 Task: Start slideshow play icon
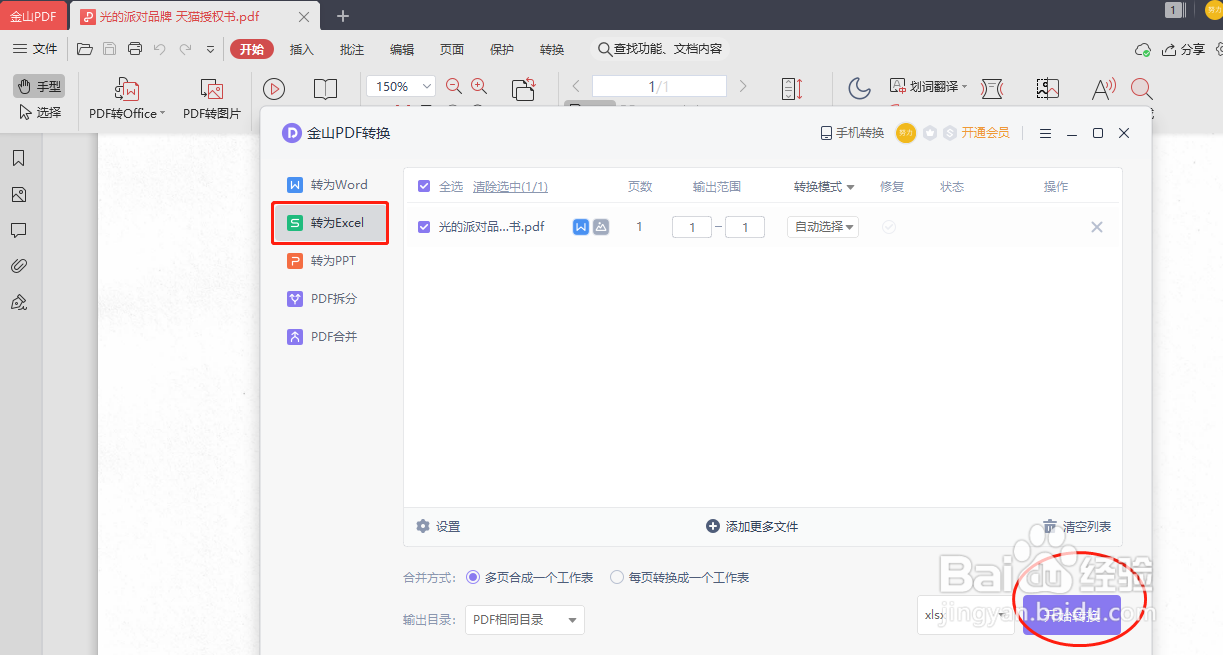pos(274,89)
